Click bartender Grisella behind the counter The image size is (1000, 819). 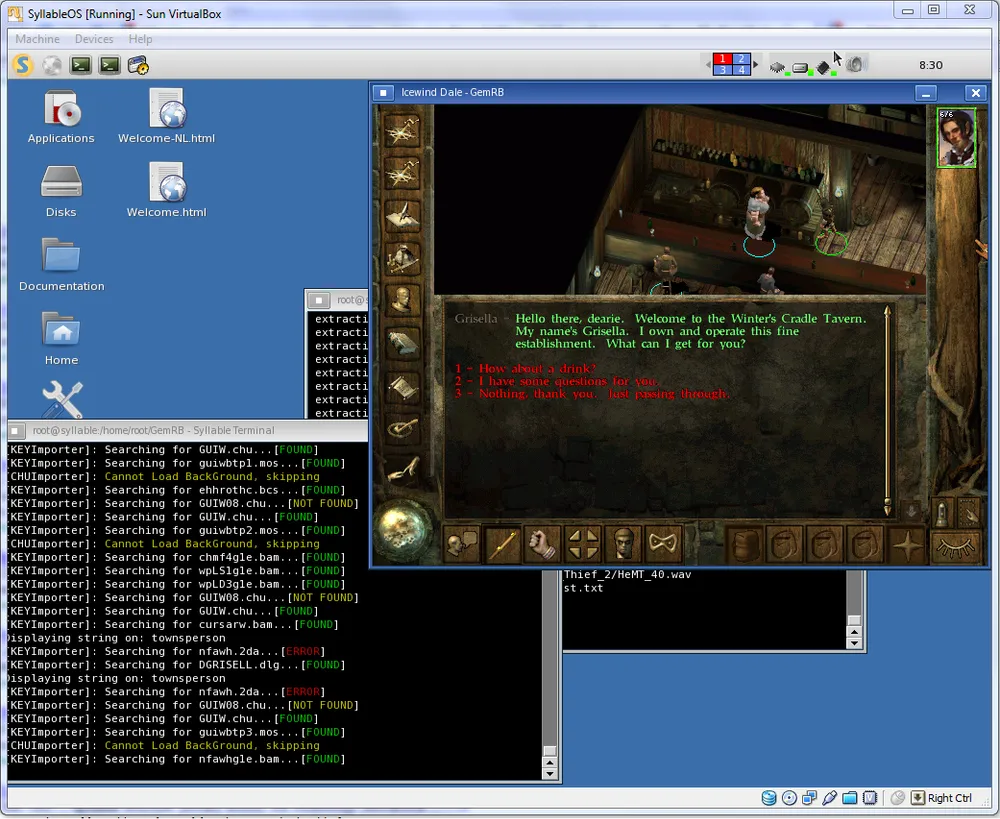point(758,213)
